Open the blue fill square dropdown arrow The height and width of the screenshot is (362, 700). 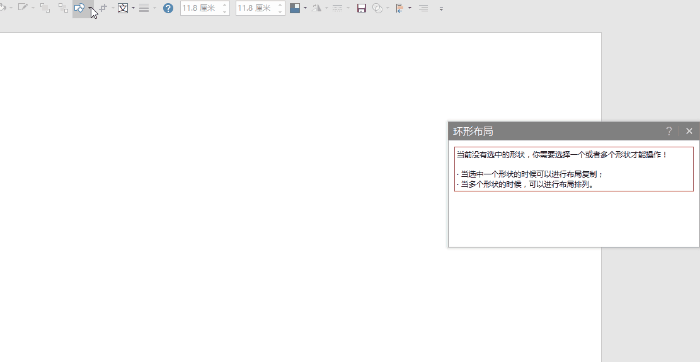[x=305, y=8]
